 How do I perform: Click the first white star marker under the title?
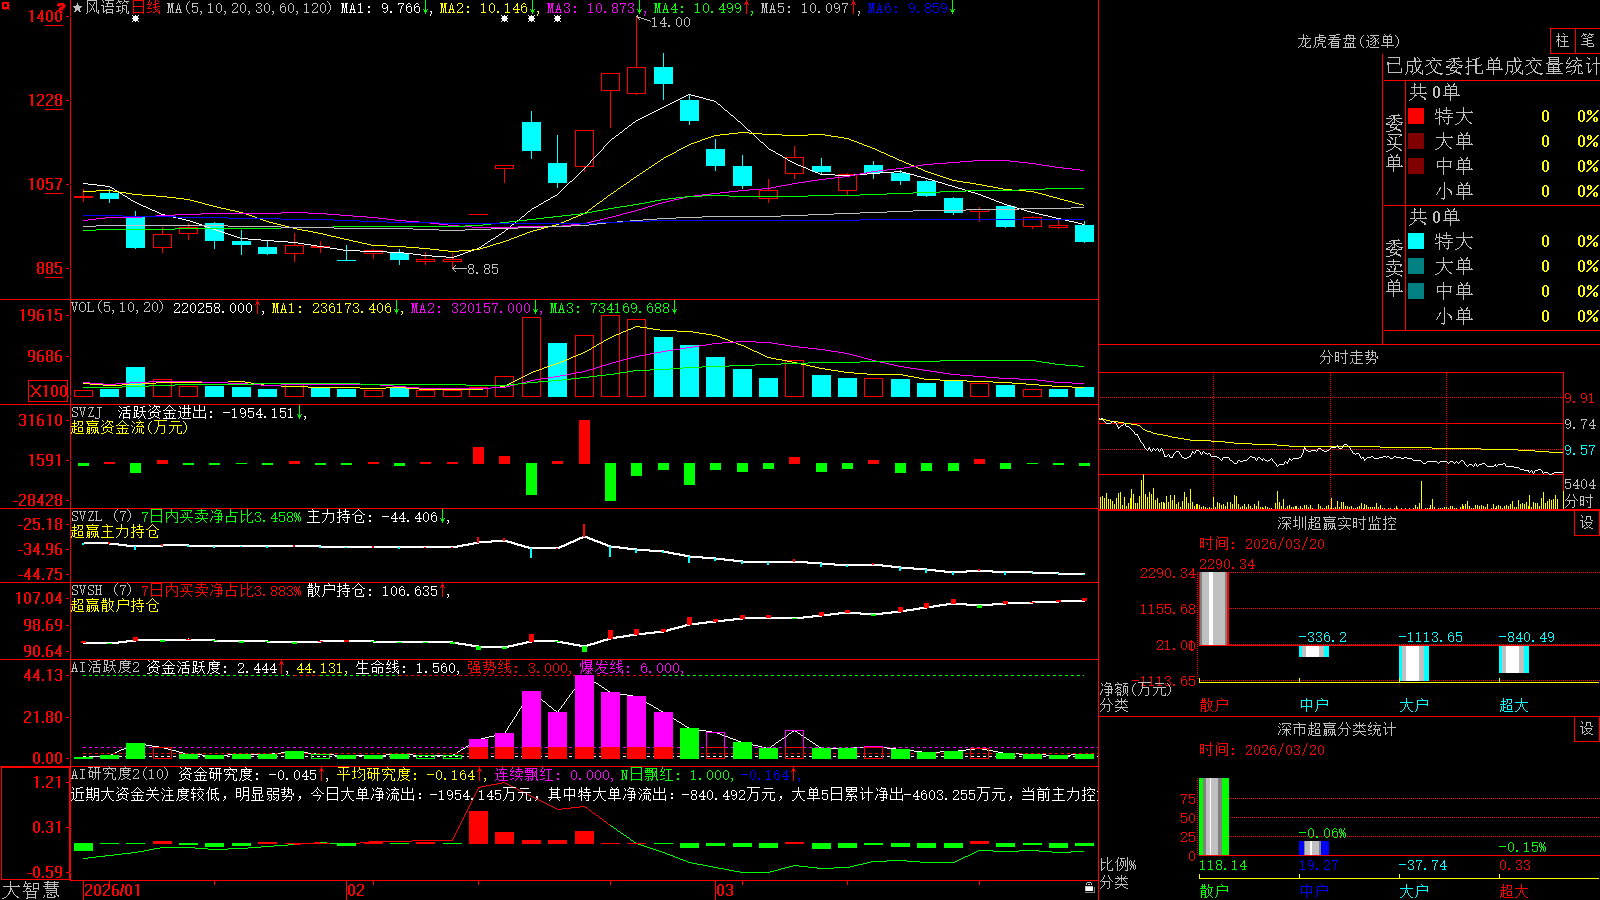tap(135, 19)
